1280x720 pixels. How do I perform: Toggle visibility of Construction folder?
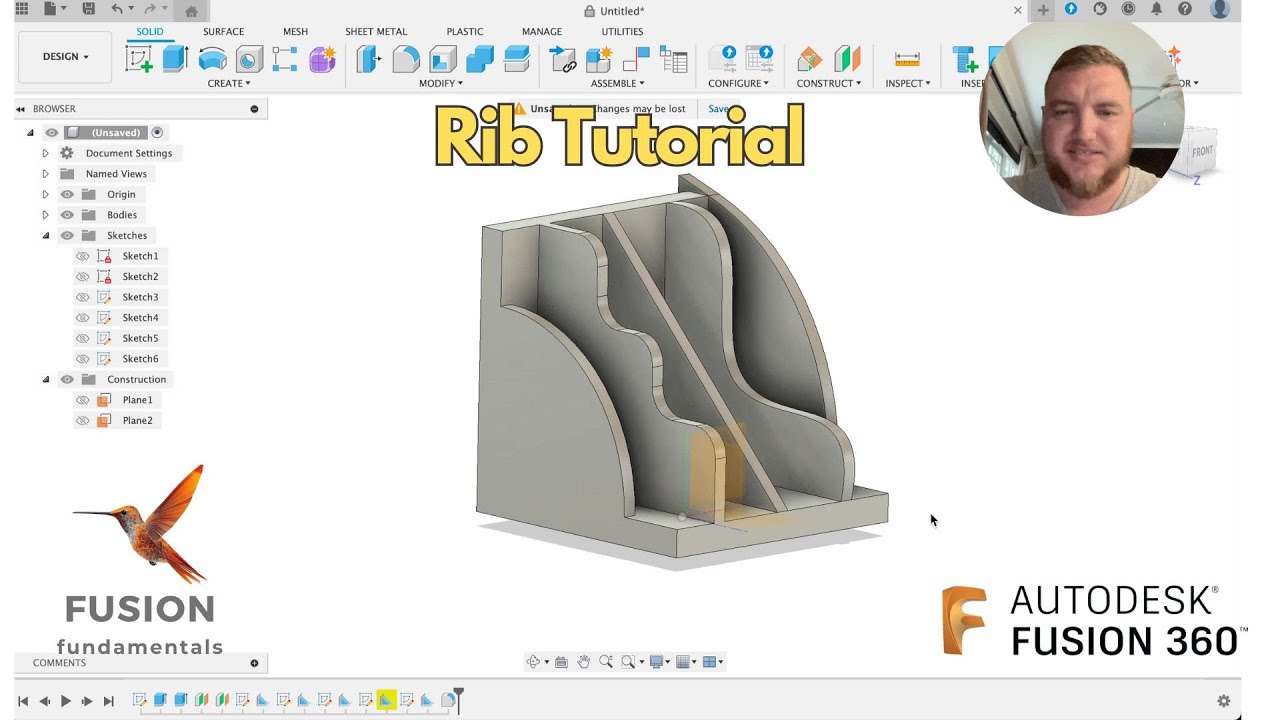(x=67, y=380)
